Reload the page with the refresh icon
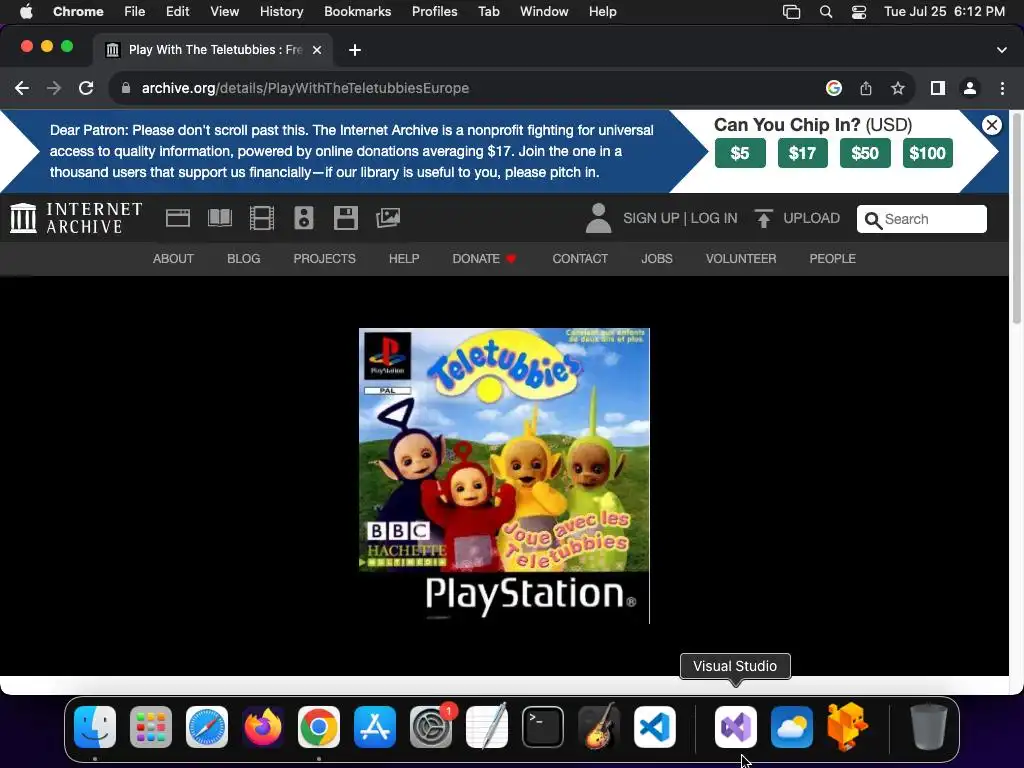Viewport: 1024px width, 768px height. point(86,88)
